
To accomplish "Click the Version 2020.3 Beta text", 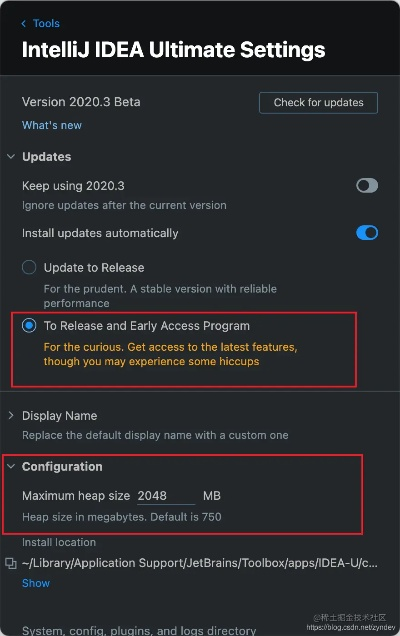I will (81, 102).
